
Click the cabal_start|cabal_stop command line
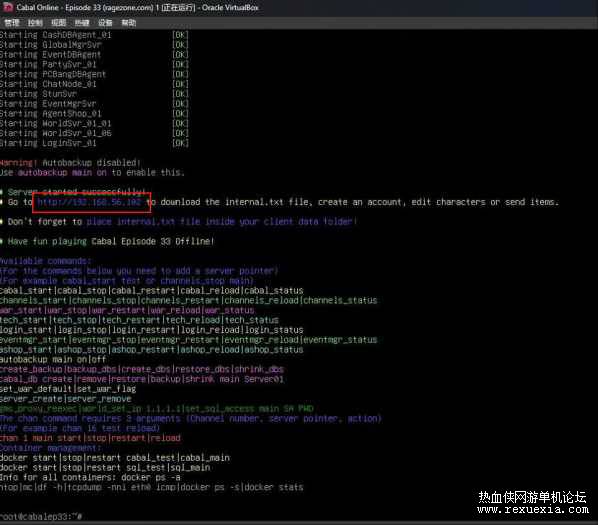151,291
